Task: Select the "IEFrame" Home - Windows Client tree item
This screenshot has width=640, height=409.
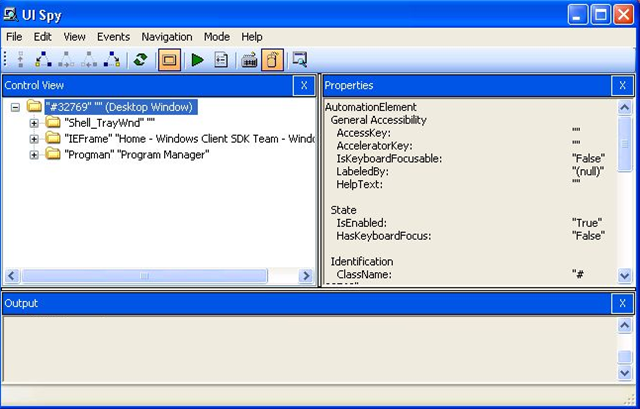Action: (190, 139)
